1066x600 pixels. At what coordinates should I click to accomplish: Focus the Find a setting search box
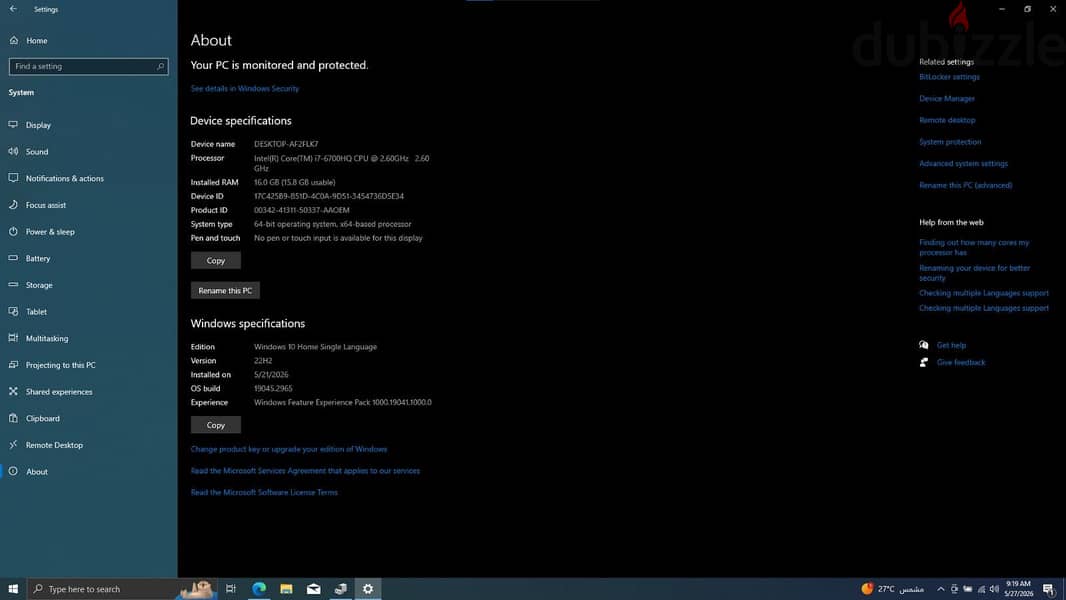coord(88,67)
